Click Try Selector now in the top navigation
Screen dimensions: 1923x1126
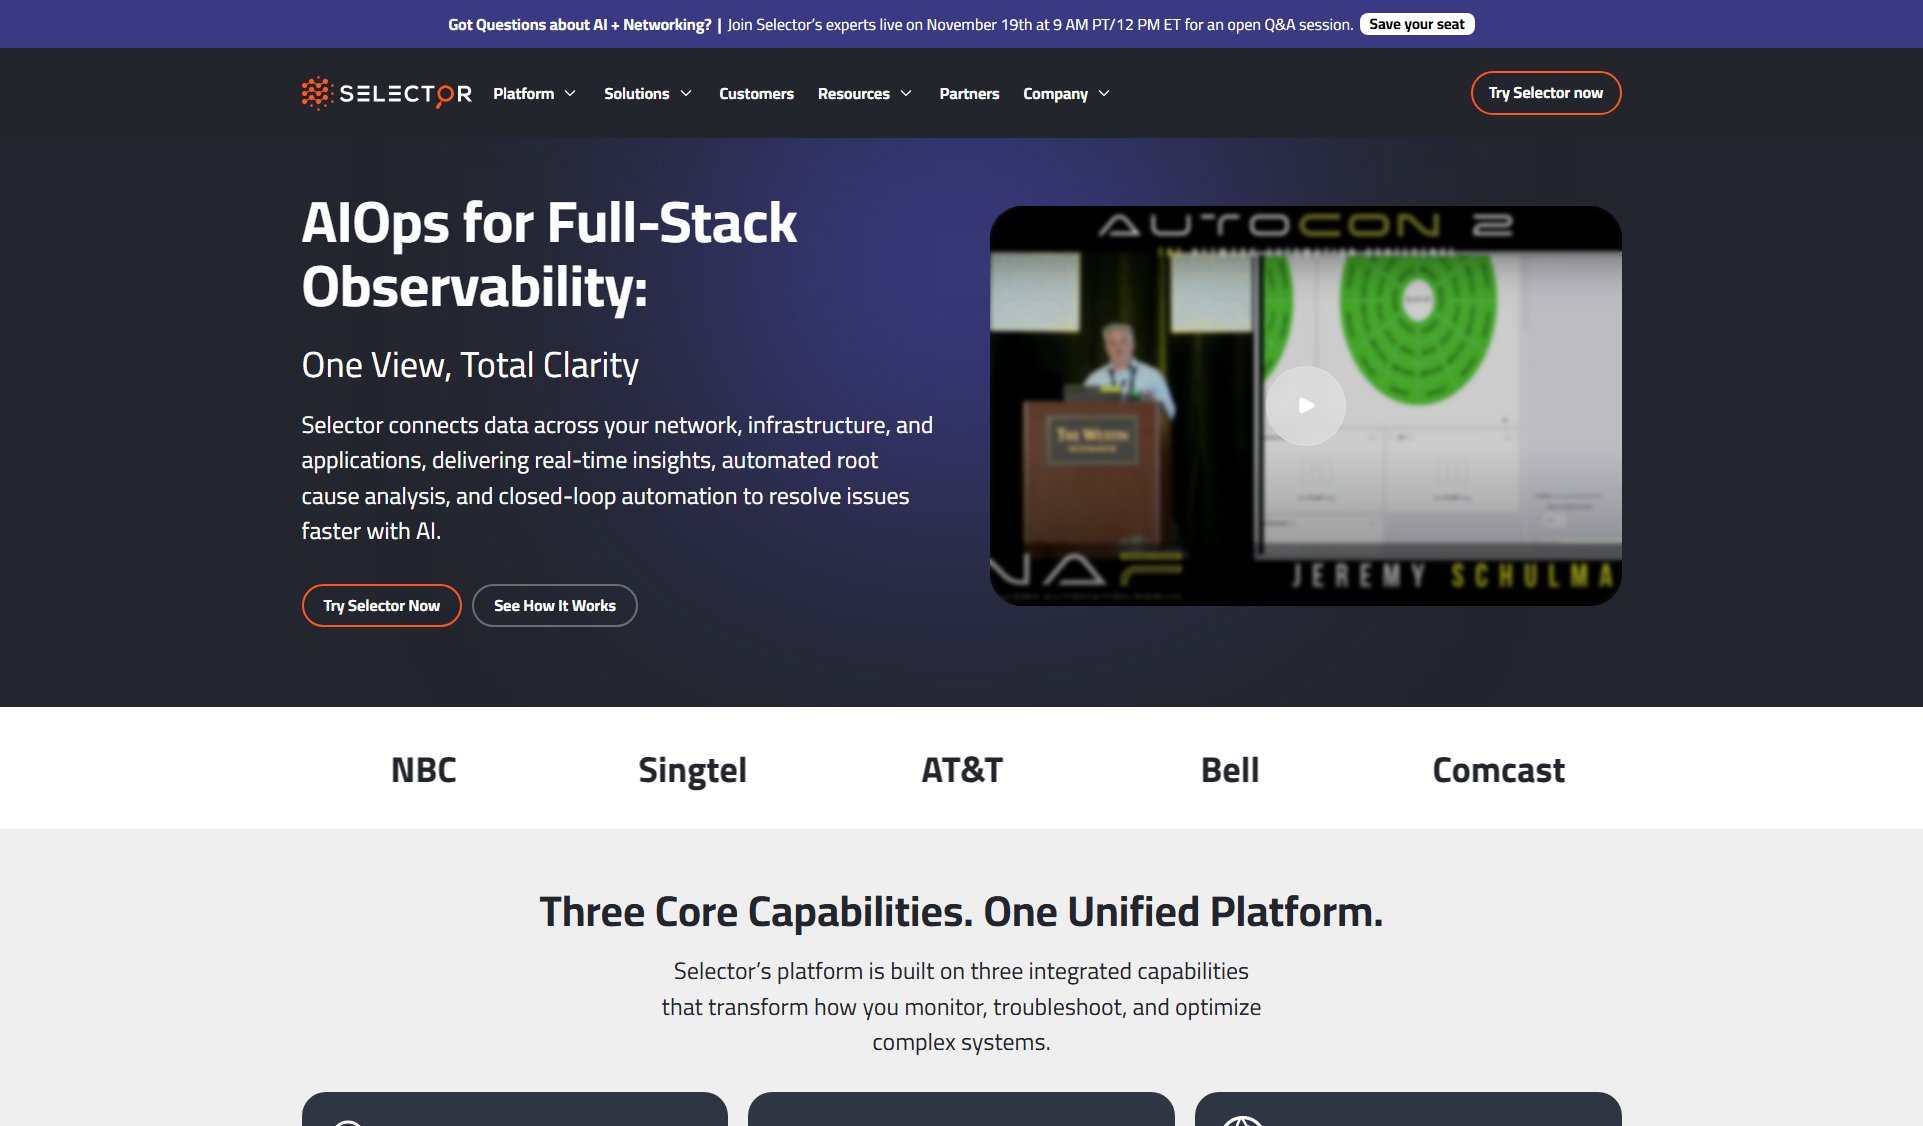click(x=1545, y=92)
